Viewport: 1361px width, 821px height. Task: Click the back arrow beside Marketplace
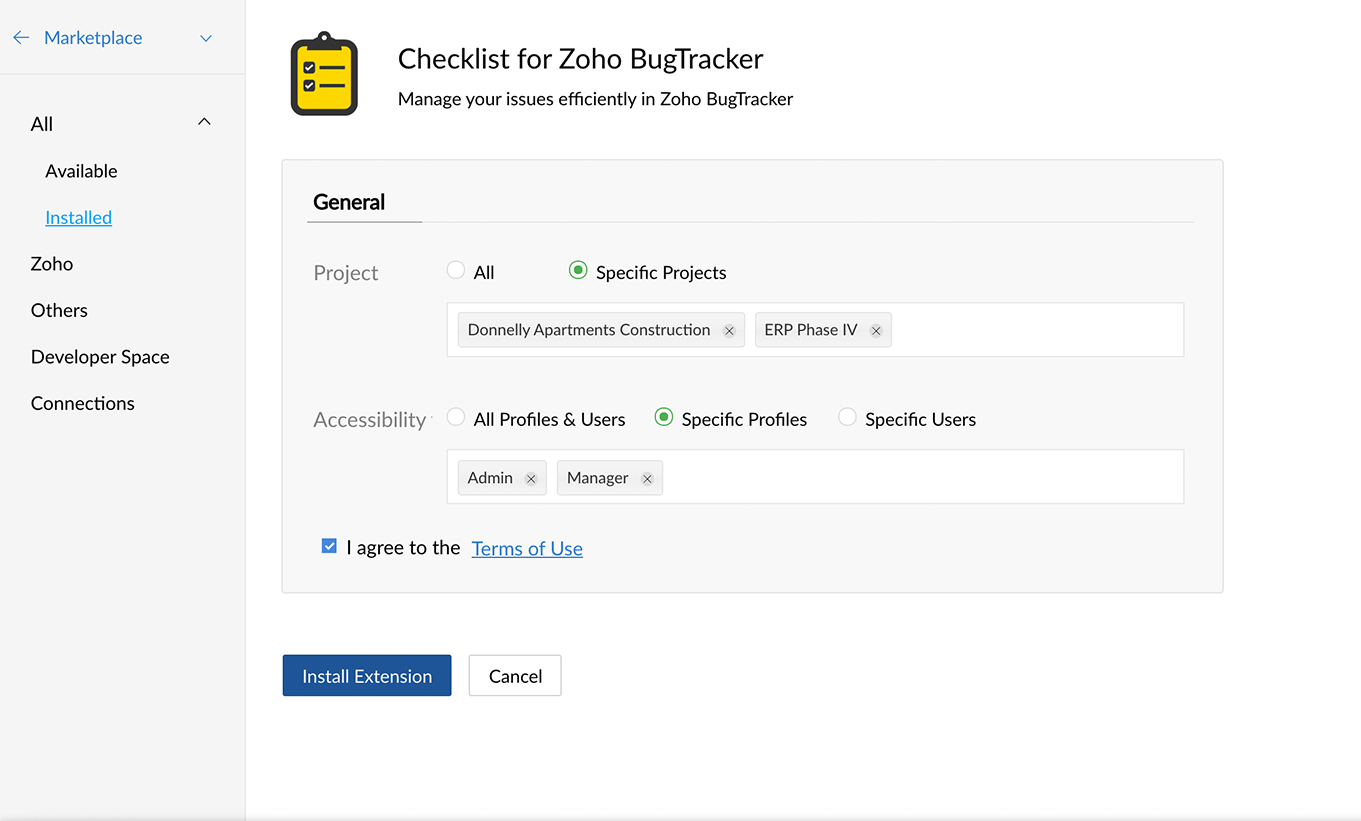pos(21,38)
